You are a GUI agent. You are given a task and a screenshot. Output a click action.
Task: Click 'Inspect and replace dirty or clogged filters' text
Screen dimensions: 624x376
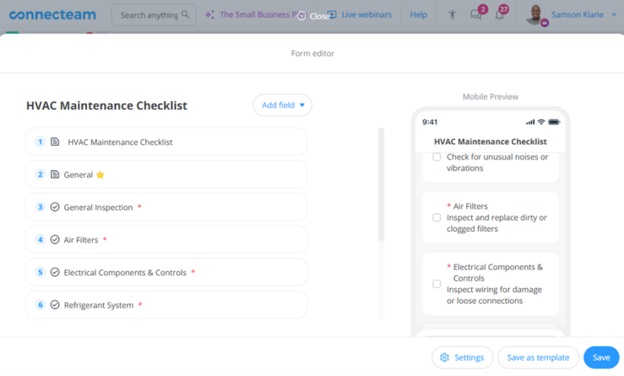[496, 223]
